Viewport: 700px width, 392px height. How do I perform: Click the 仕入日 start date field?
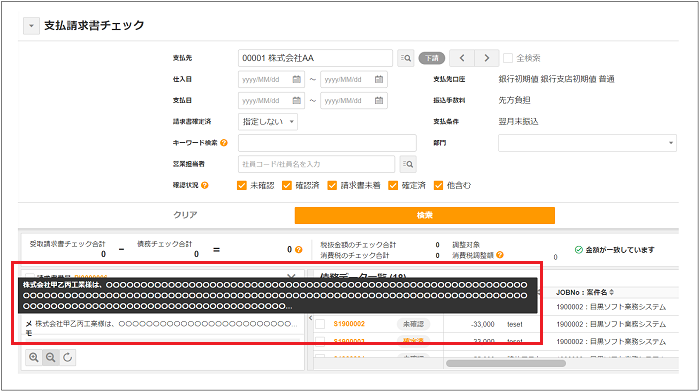(271, 79)
